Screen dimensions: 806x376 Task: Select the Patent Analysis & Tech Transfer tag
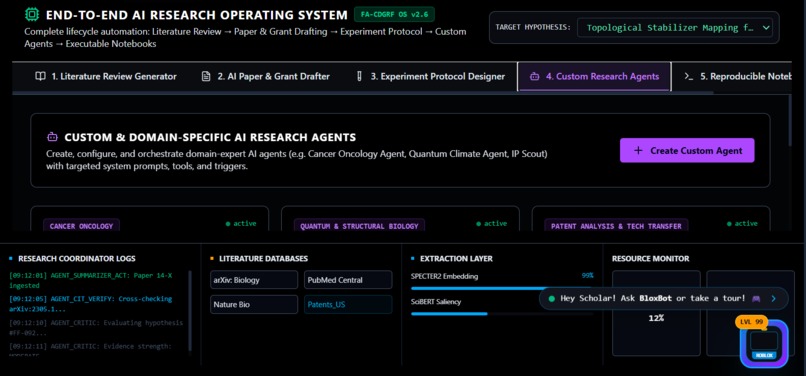(x=616, y=226)
